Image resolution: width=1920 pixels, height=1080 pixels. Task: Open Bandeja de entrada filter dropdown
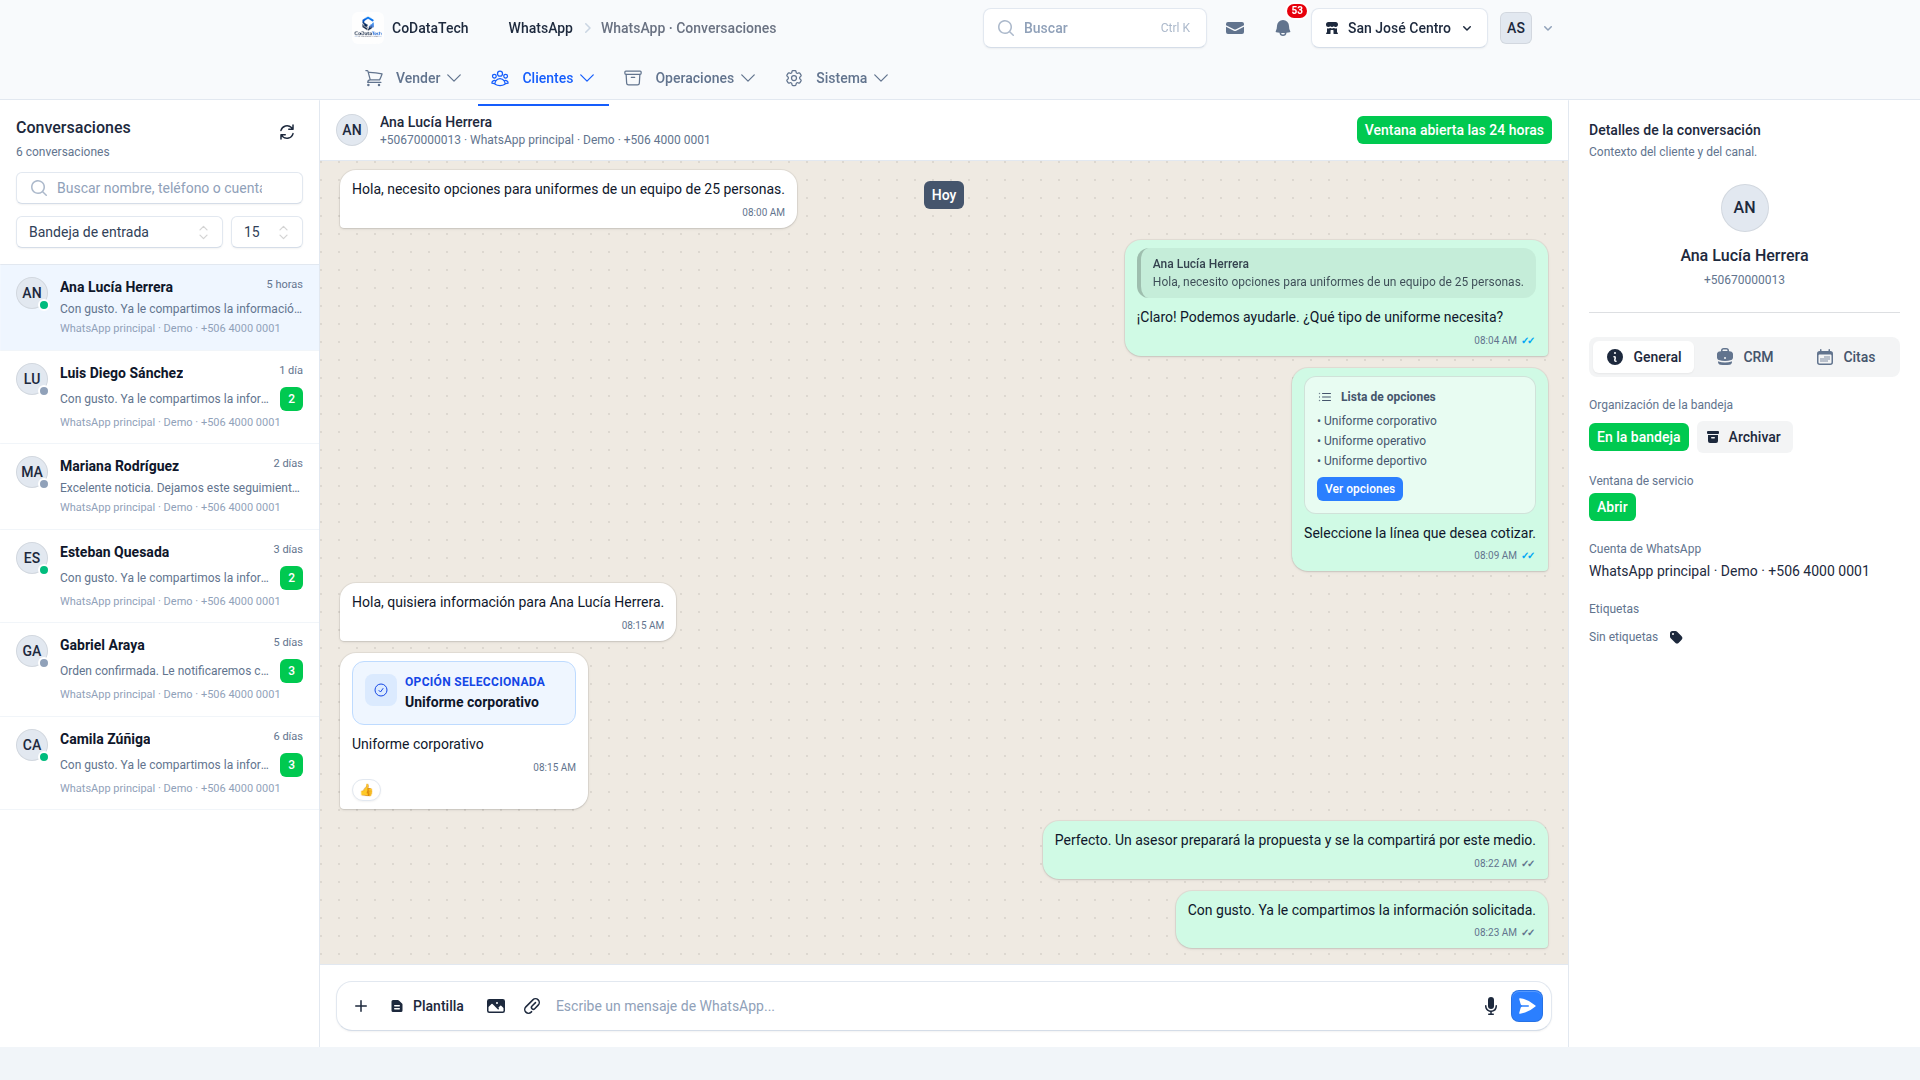click(119, 232)
